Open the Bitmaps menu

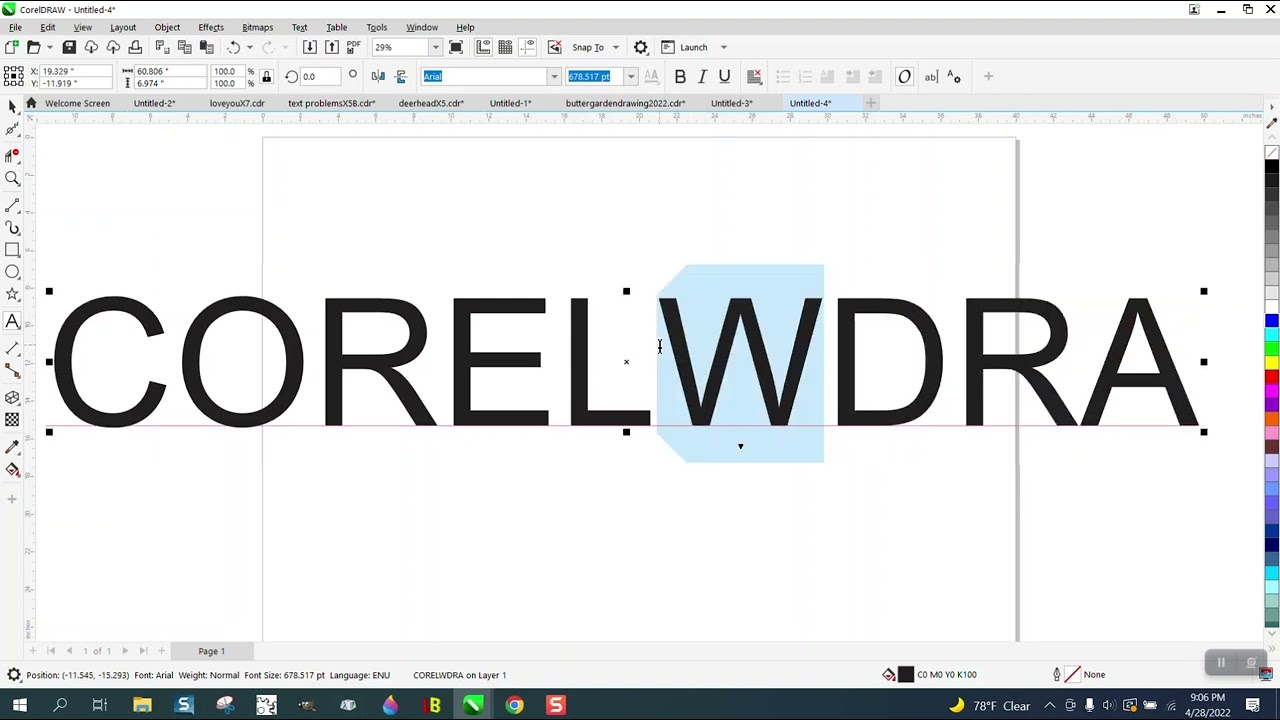point(257,27)
